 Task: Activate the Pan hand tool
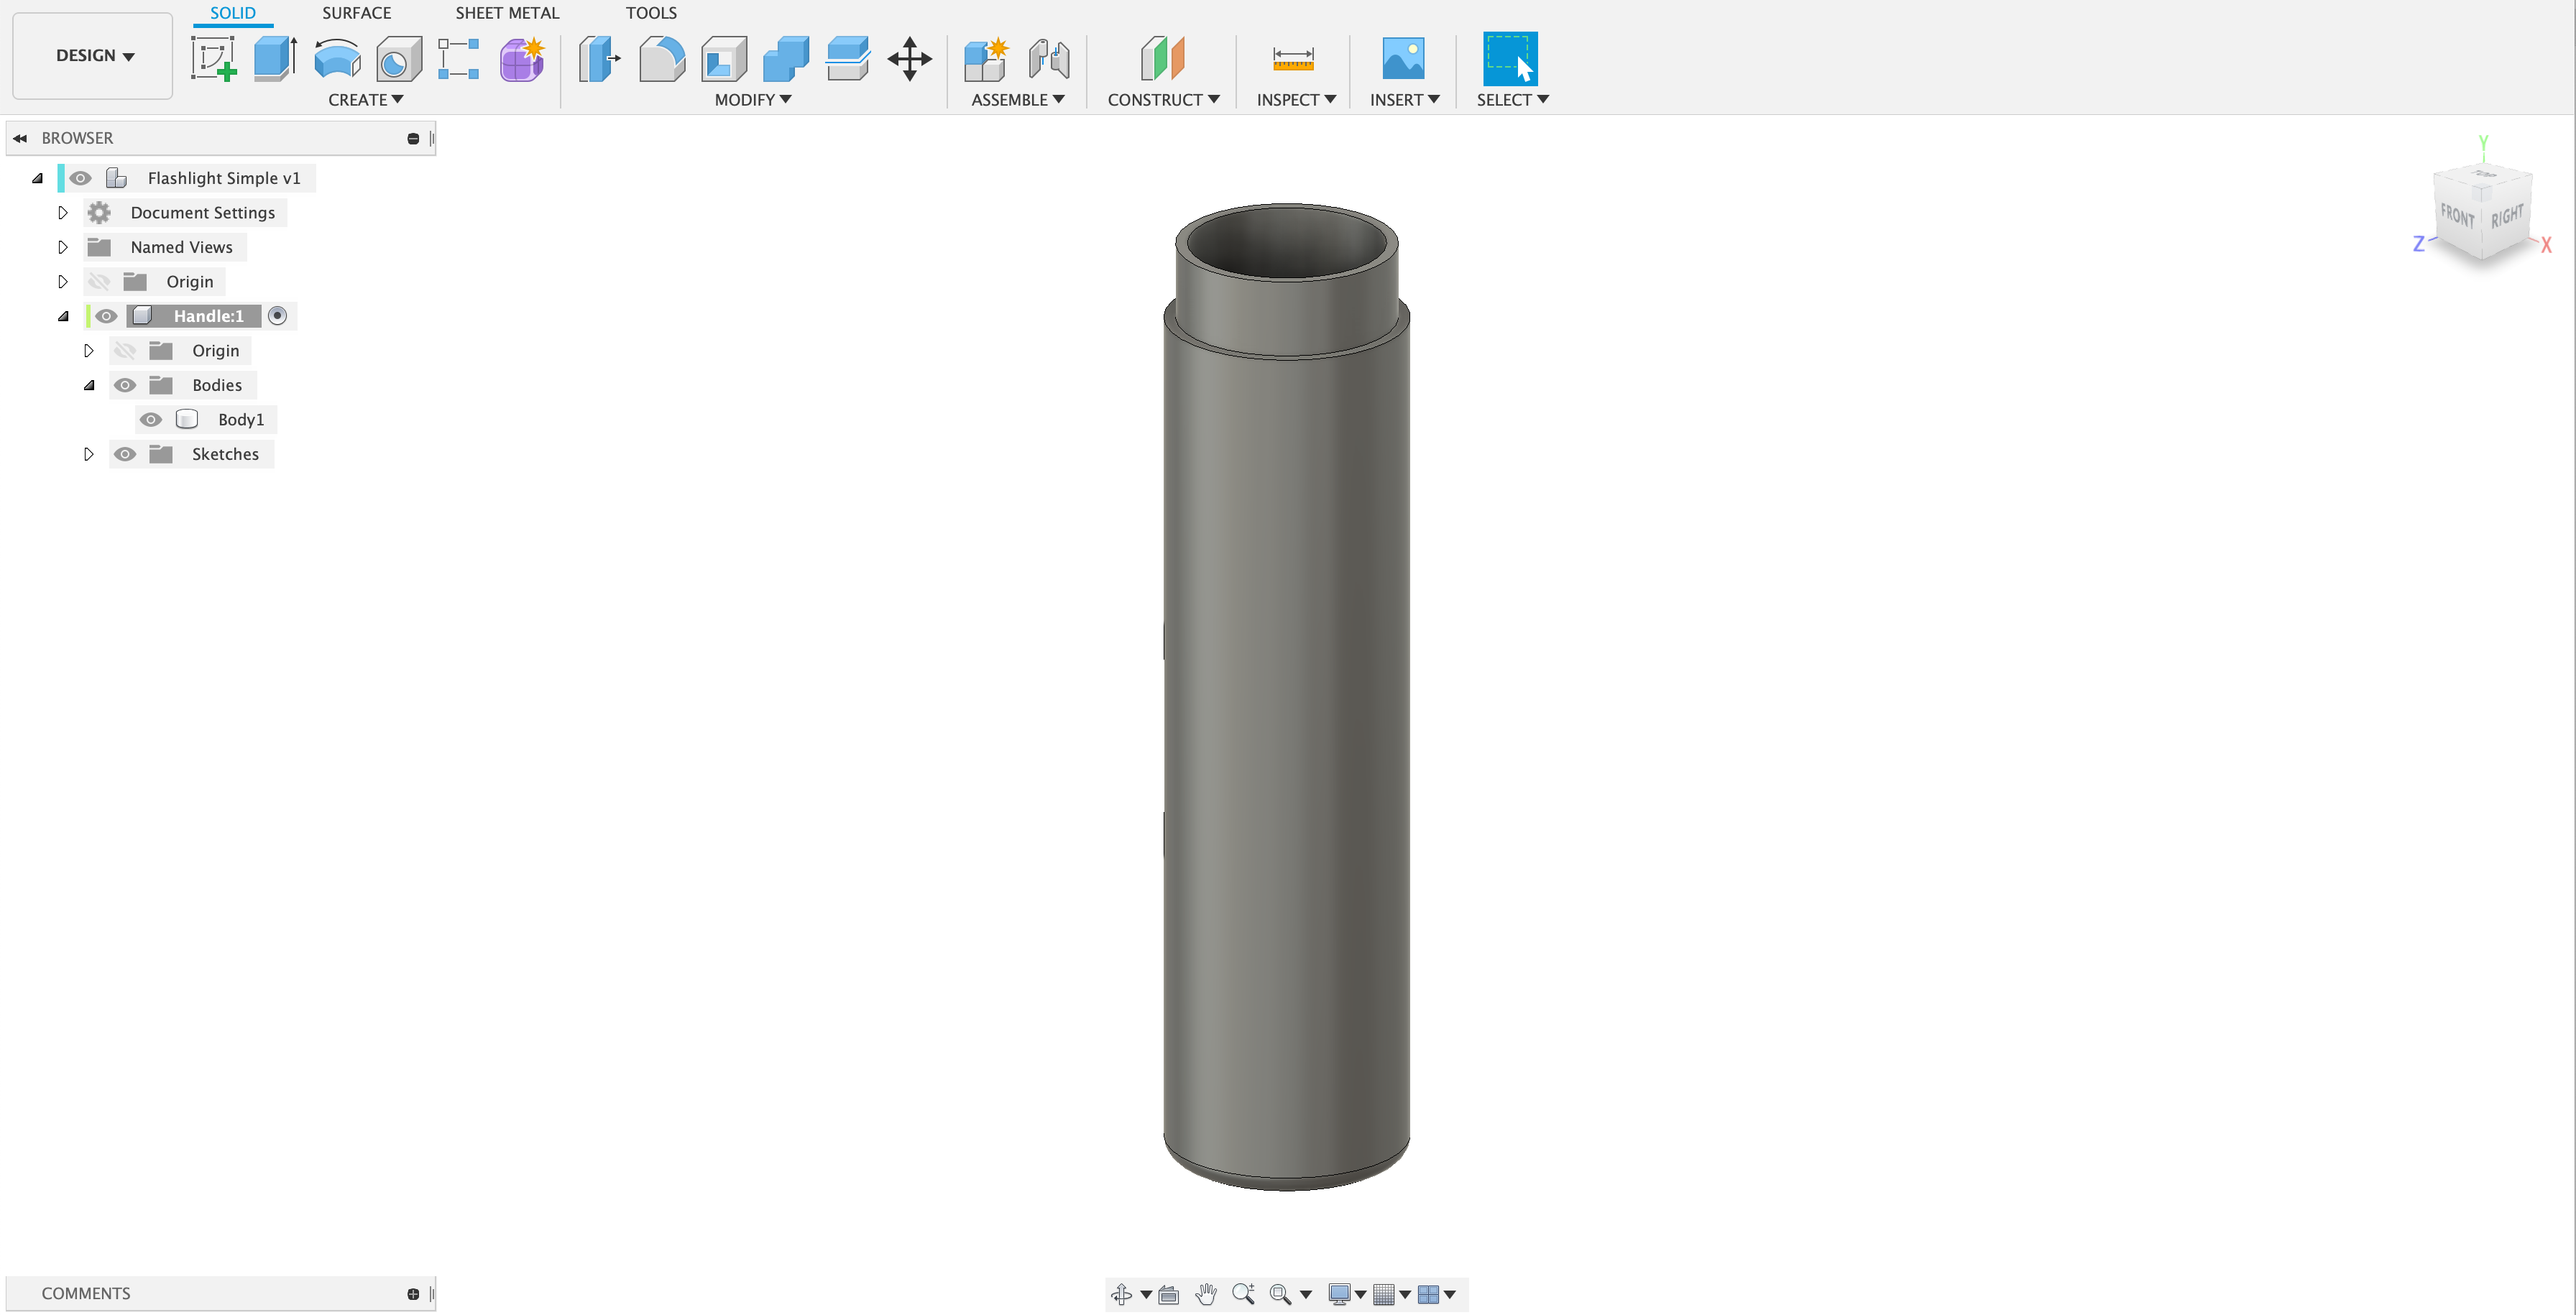(x=1206, y=1294)
